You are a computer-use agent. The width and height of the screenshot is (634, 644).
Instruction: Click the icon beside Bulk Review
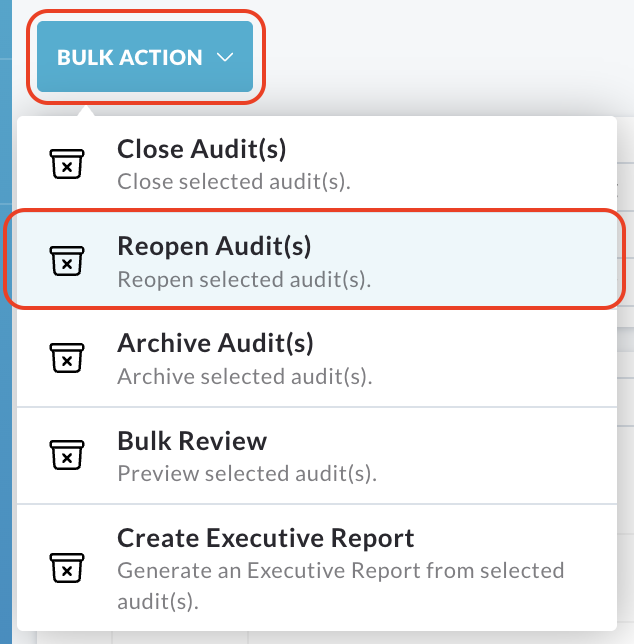click(67, 455)
